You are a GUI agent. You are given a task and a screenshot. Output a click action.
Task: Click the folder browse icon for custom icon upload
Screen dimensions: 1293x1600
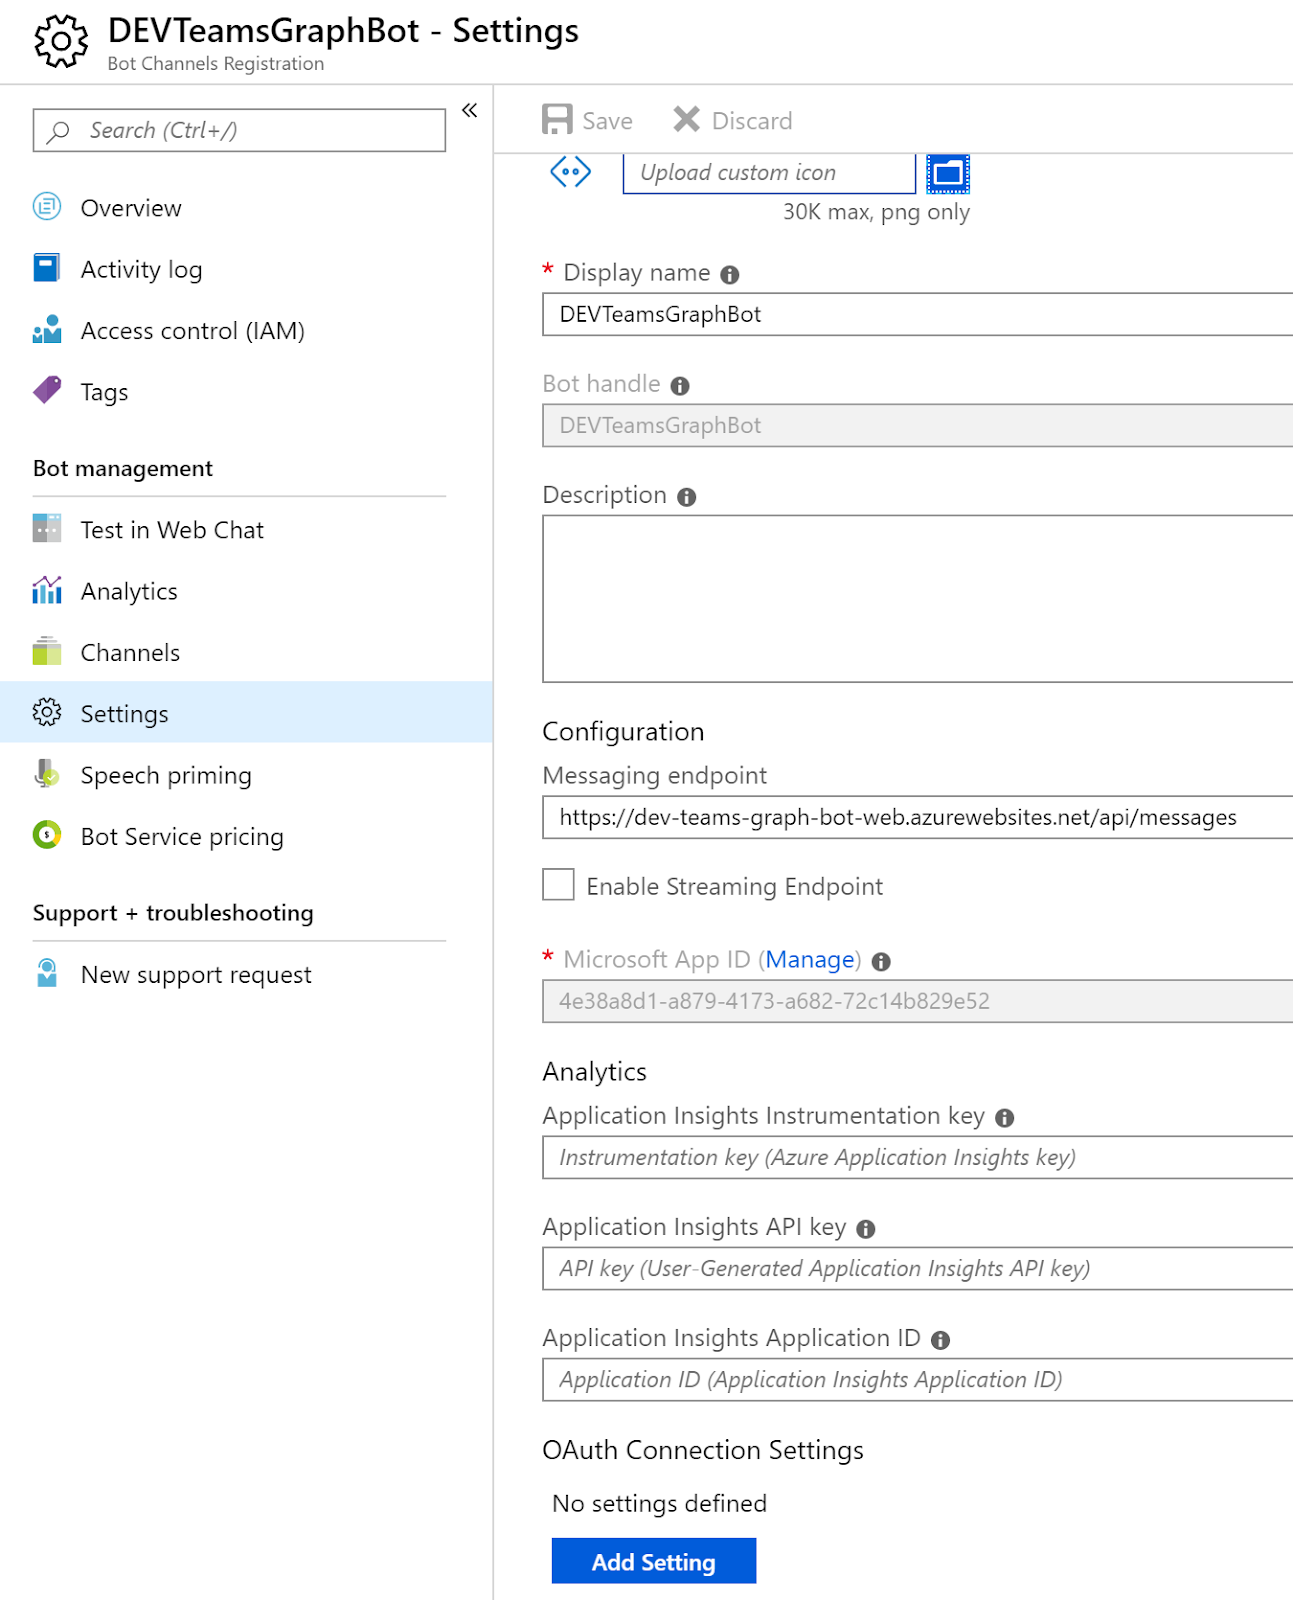947,174
